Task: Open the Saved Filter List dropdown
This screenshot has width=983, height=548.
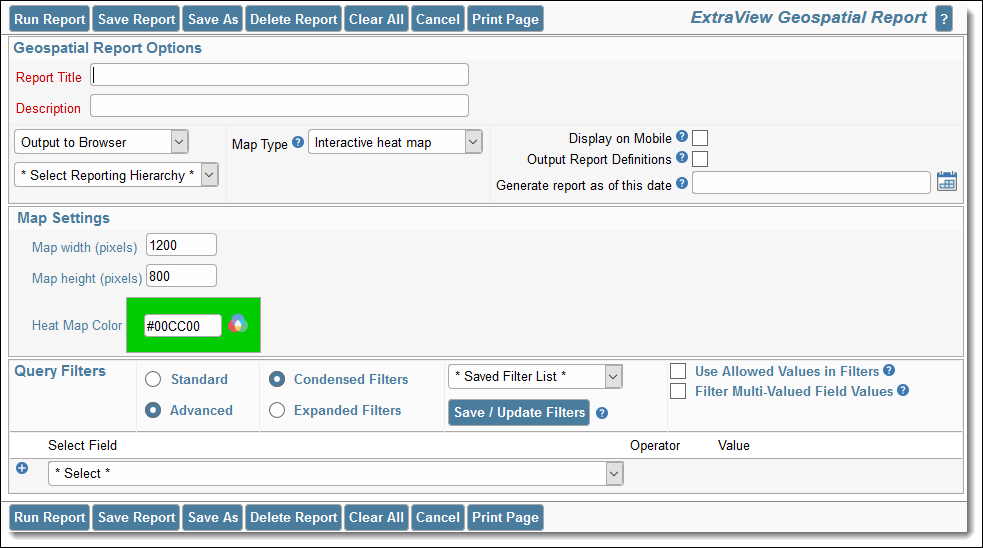Action: tap(535, 376)
